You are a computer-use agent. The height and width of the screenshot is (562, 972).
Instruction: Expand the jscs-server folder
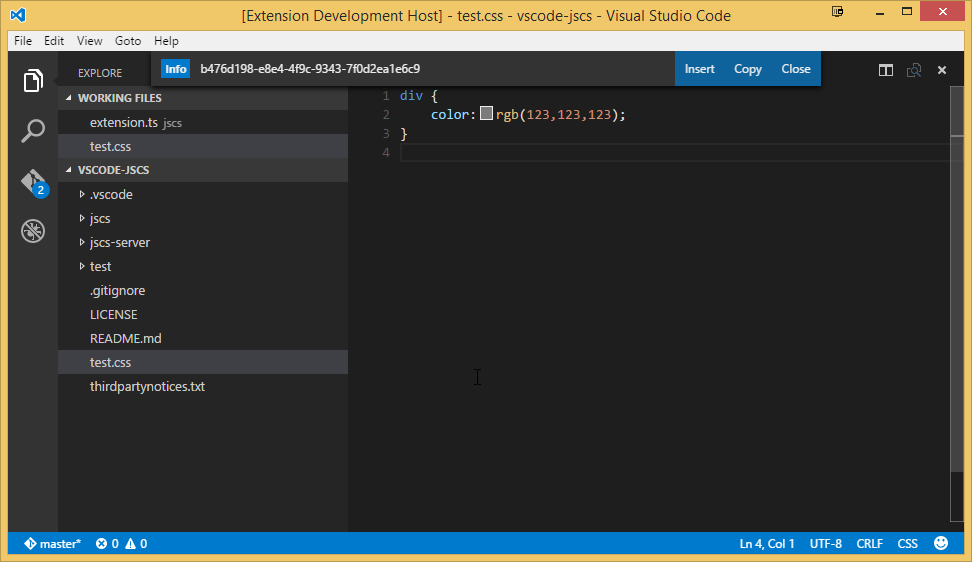point(82,242)
